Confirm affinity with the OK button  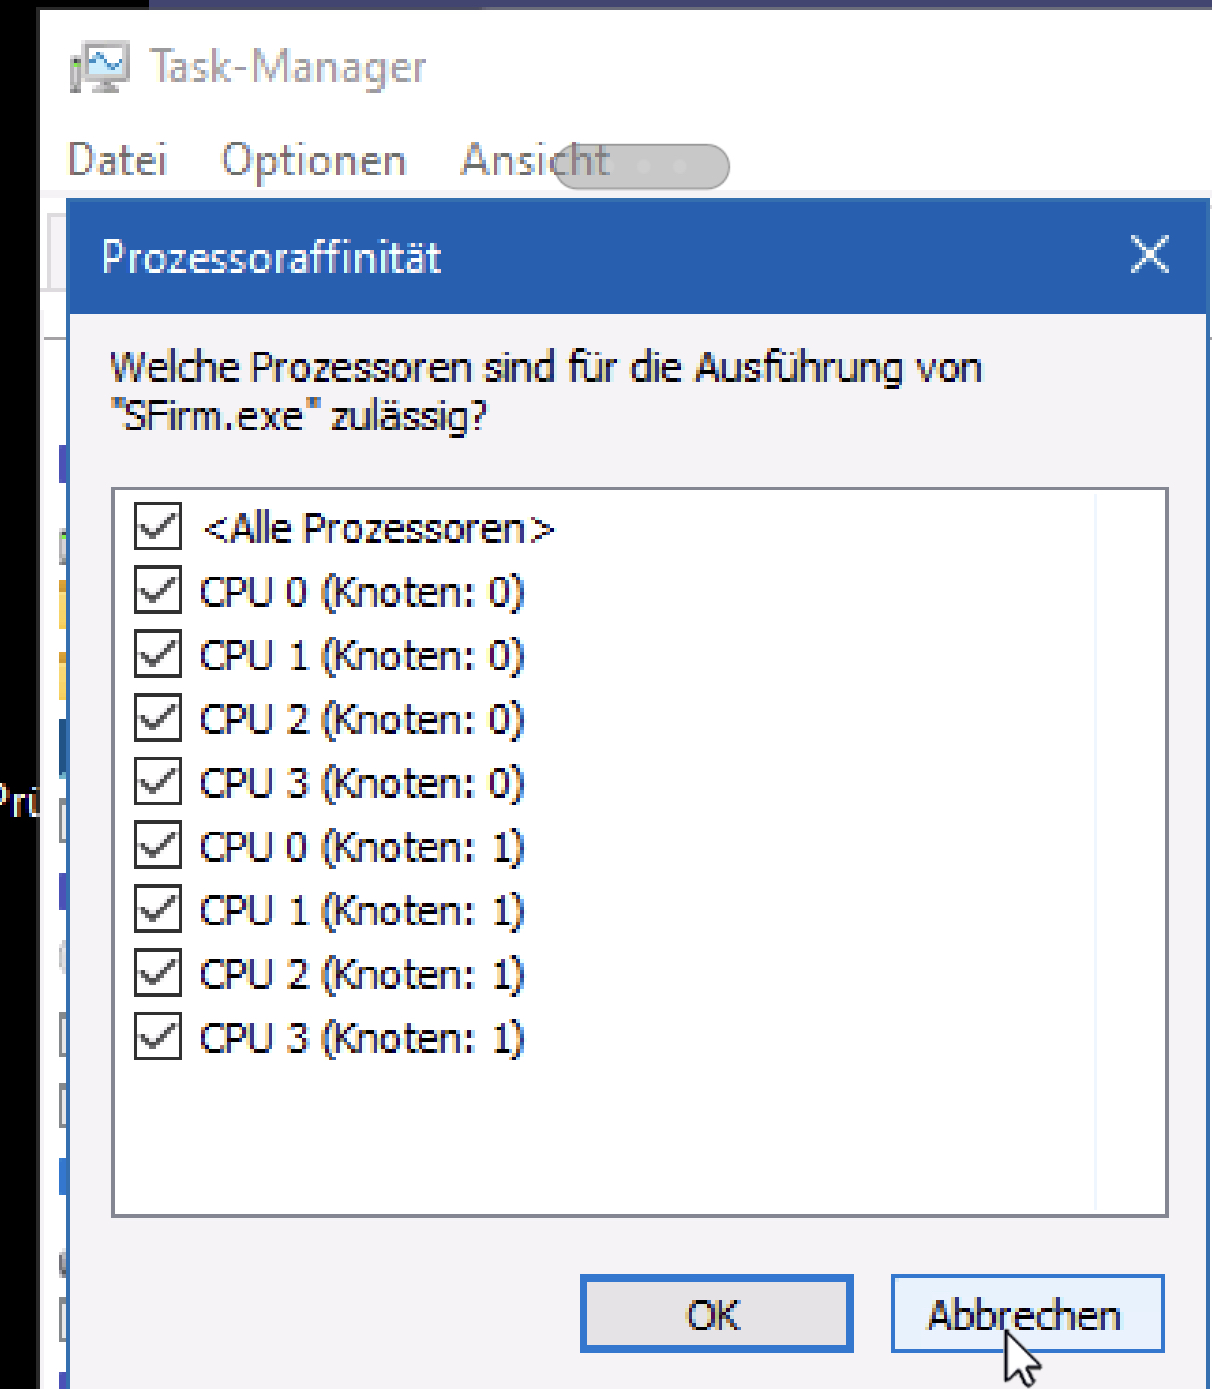tap(716, 1314)
